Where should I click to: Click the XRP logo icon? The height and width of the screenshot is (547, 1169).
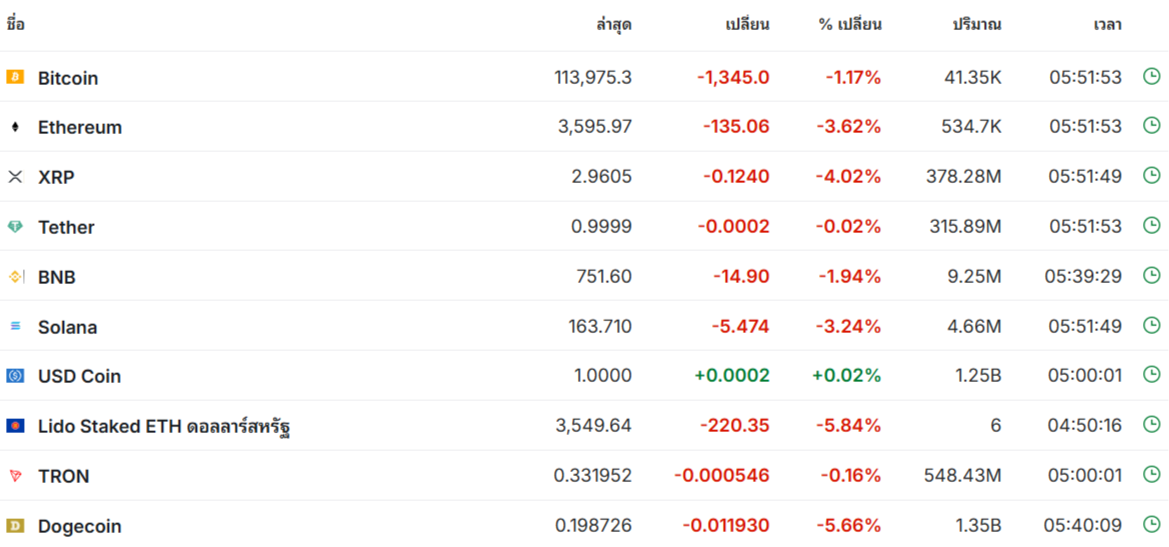pyautogui.click(x=15, y=177)
